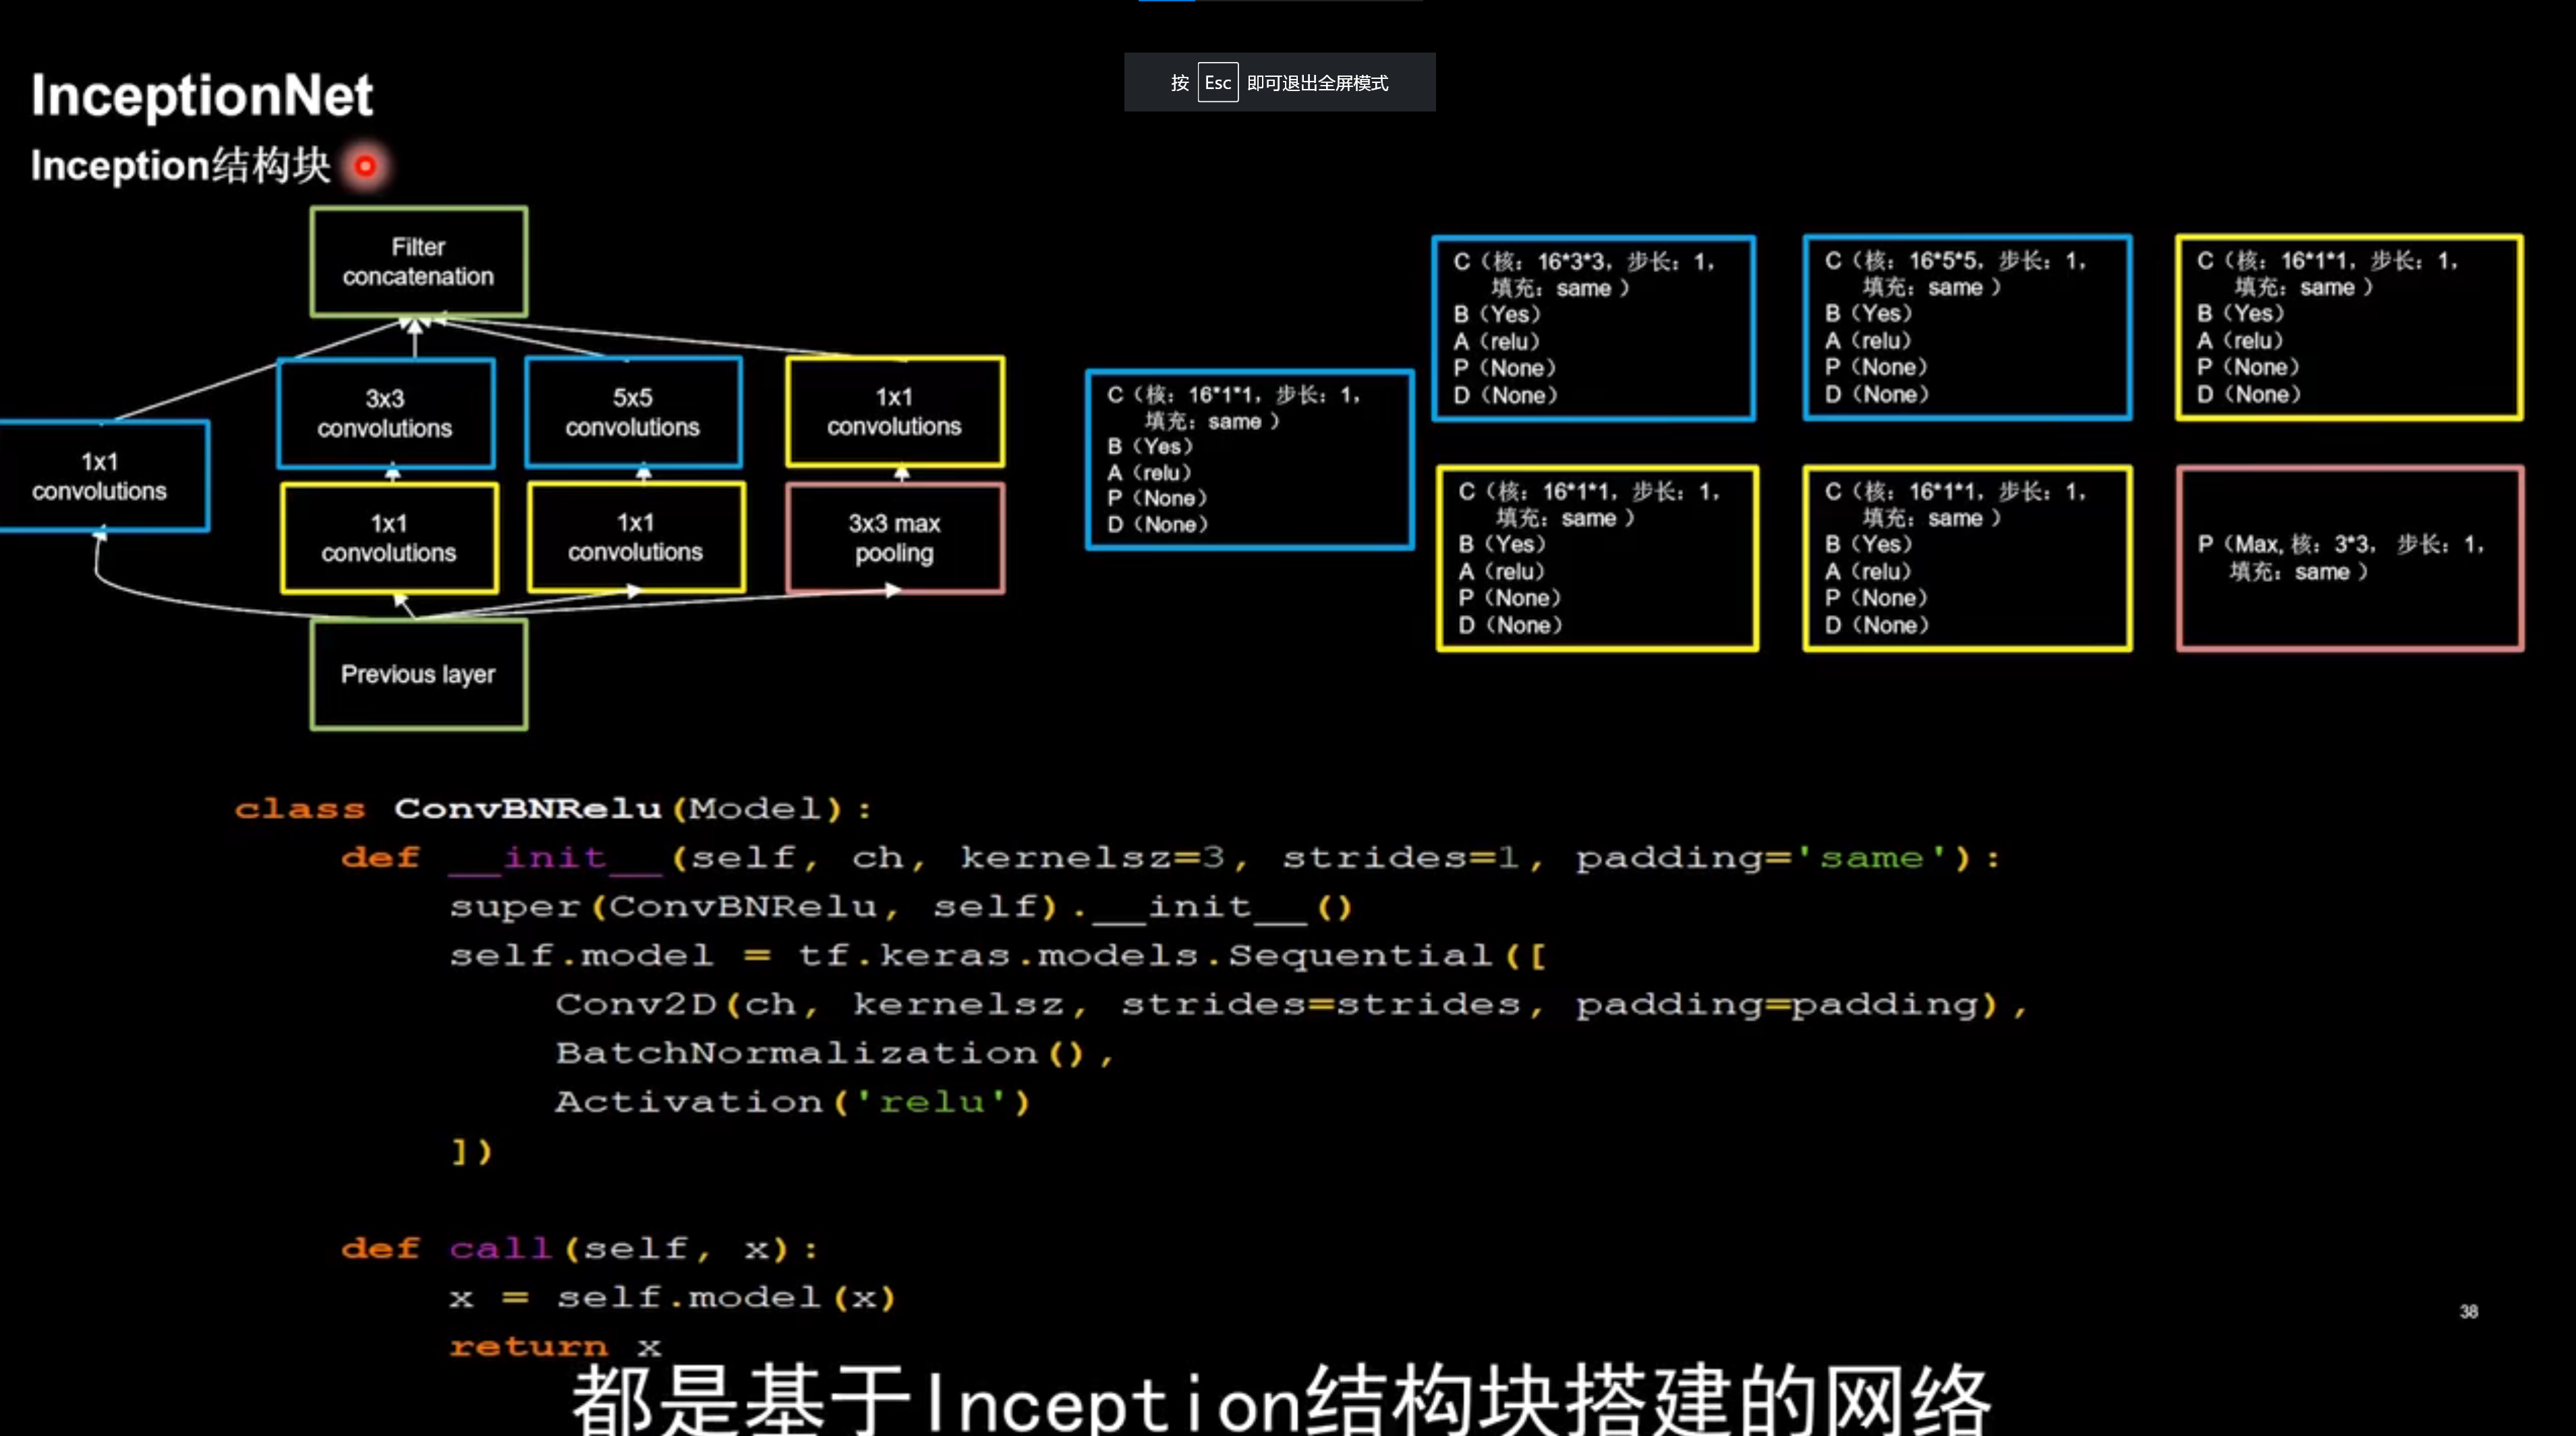The height and width of the screenshot is (1436, 2576).
Task: Select the blue parameter box with 核: 16*3*3
Action: 1592,327
